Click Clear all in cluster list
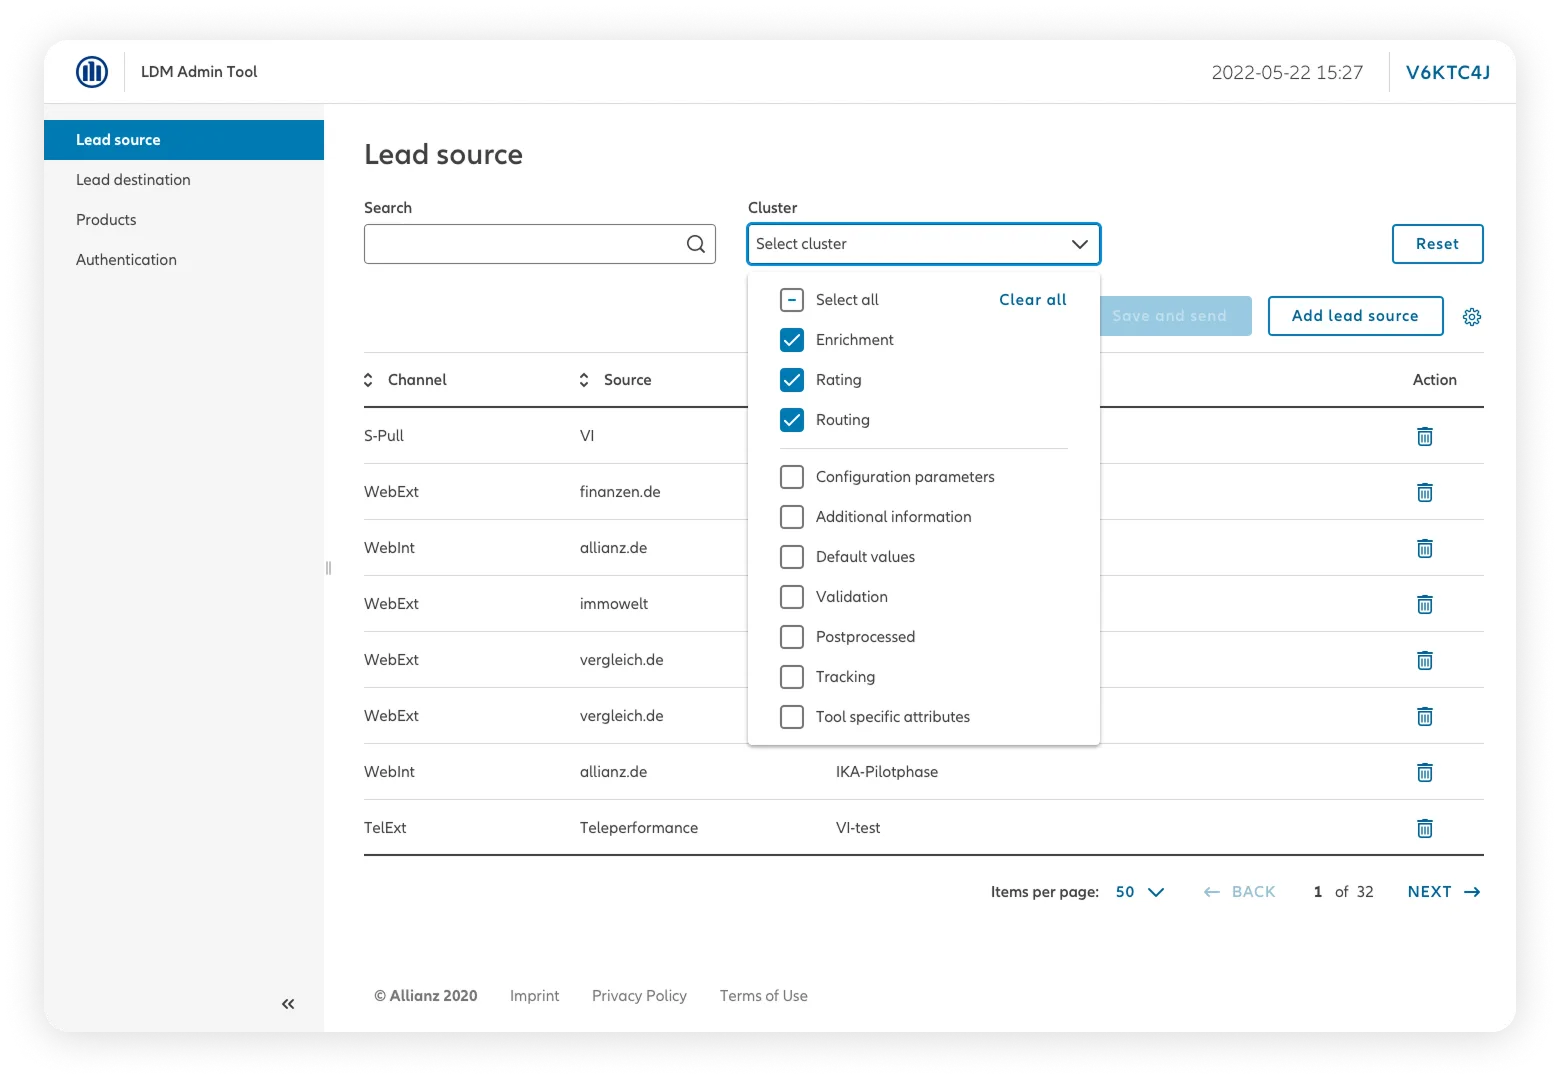 1033,300
